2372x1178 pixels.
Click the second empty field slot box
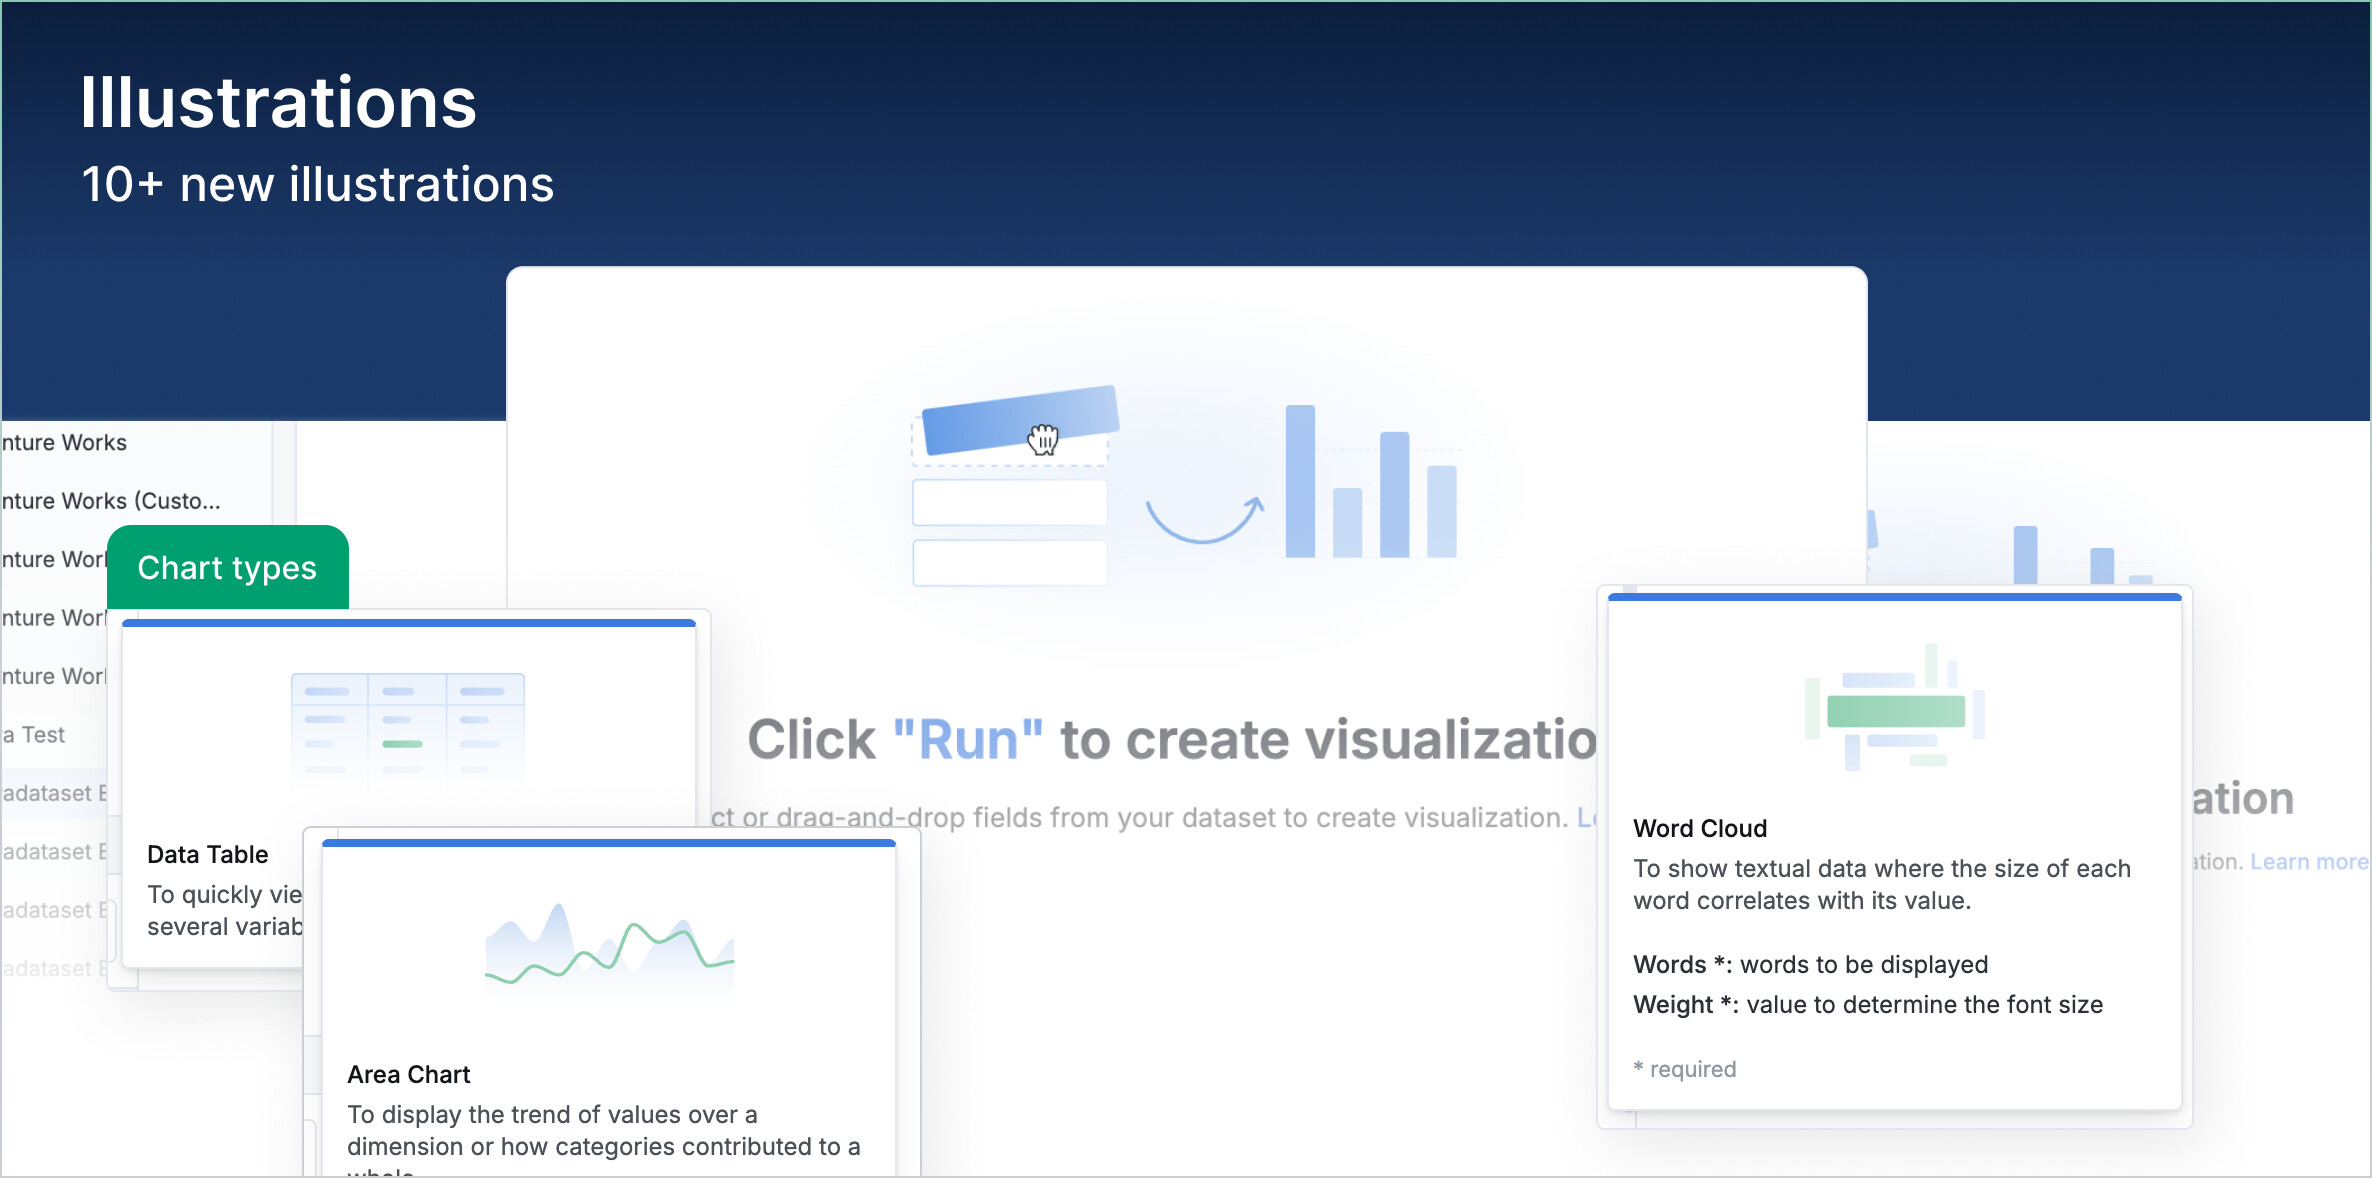point(1009,563)
